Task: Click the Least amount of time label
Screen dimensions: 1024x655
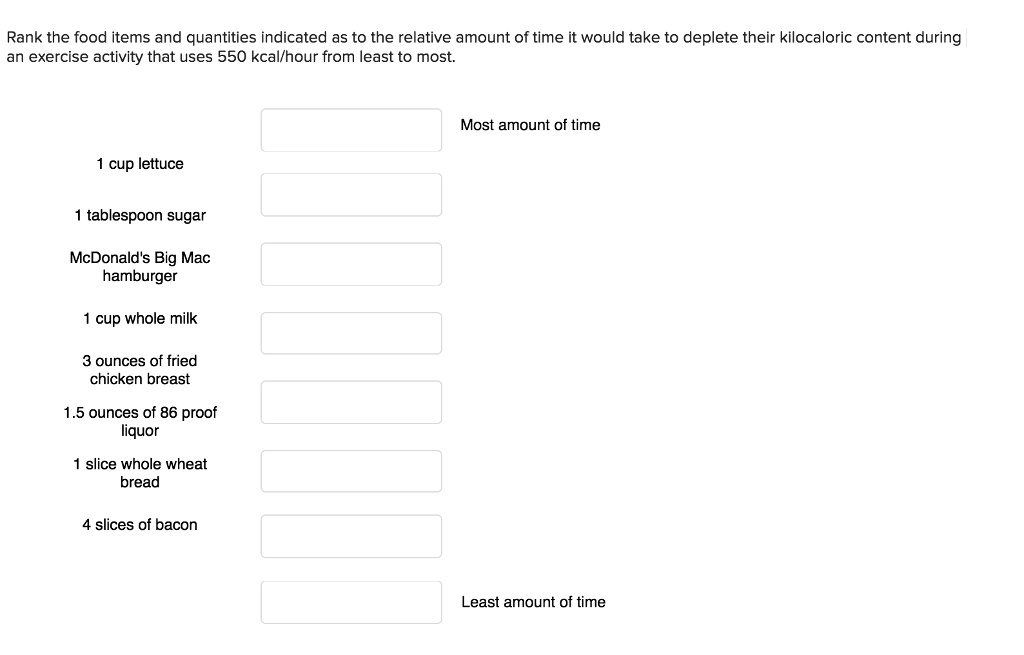Action: pos(533,601)
